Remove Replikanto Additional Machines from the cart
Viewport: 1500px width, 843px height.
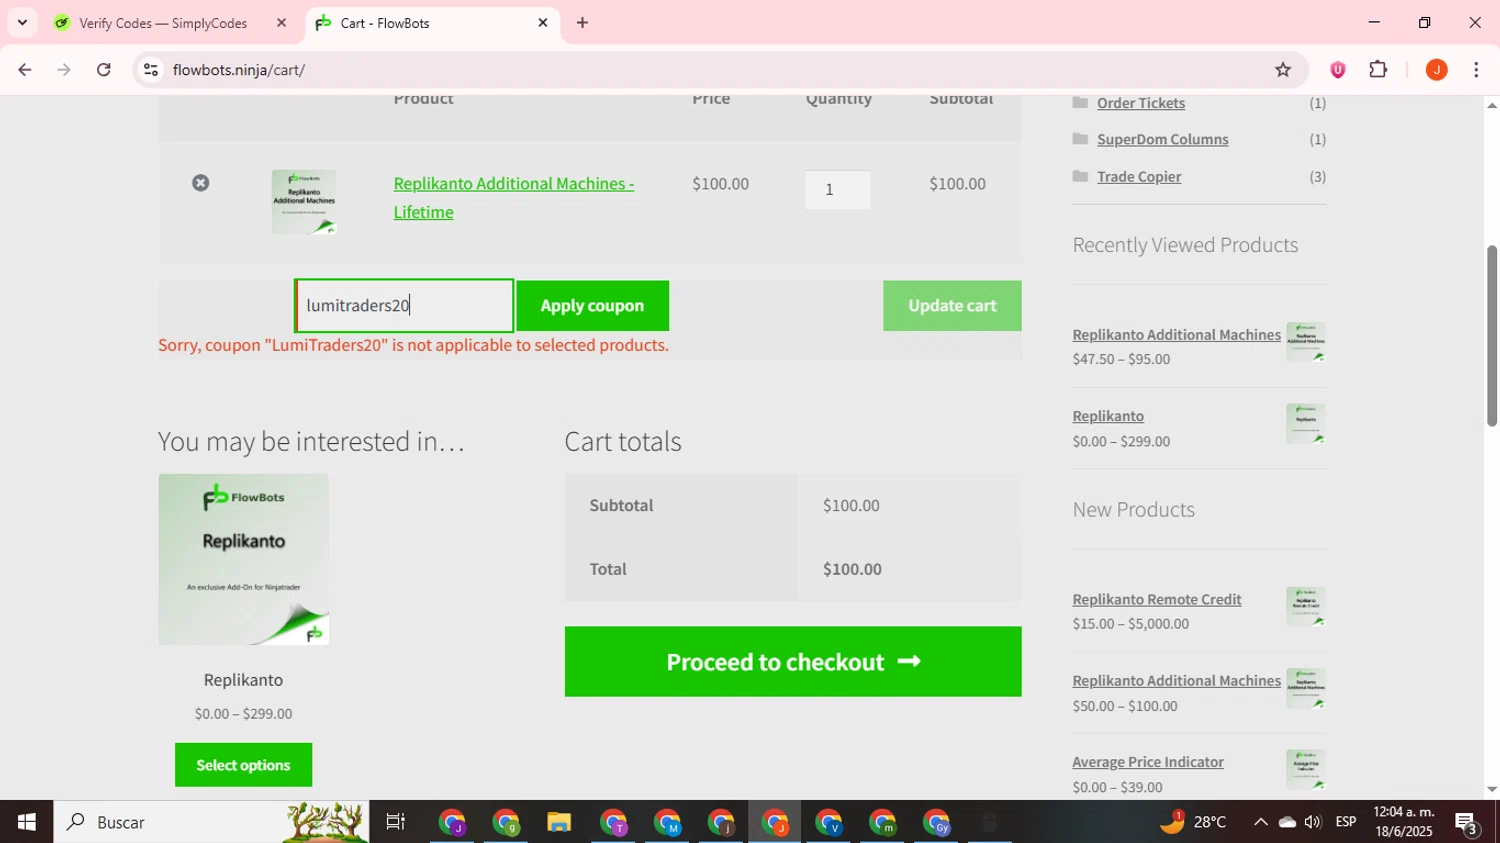point(201,183)
